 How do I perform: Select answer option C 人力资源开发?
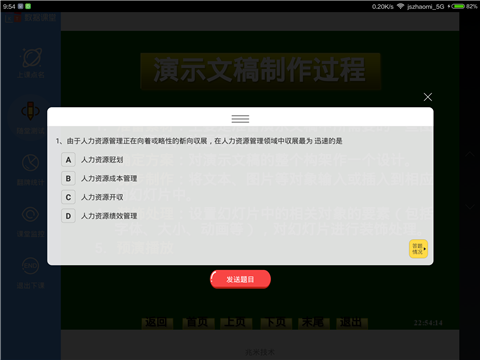pyautogui.click(x=92, y=197)
